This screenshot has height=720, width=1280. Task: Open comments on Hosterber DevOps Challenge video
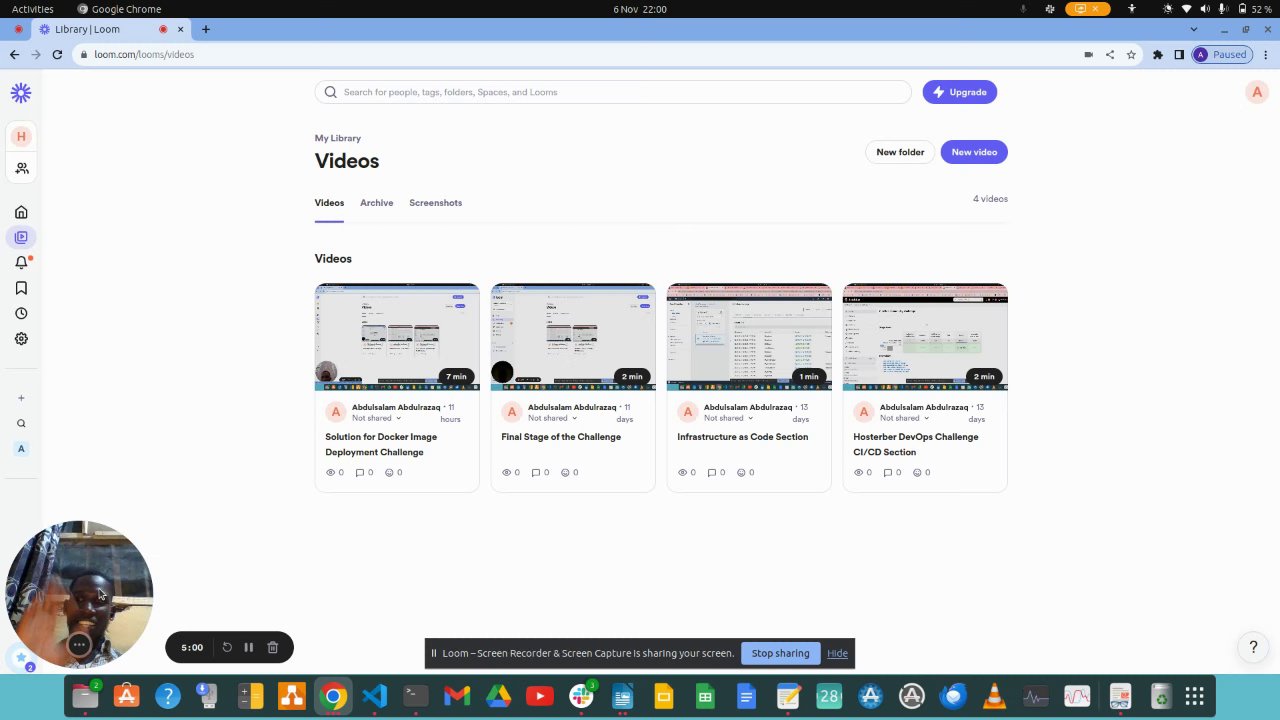pos(892,472)
